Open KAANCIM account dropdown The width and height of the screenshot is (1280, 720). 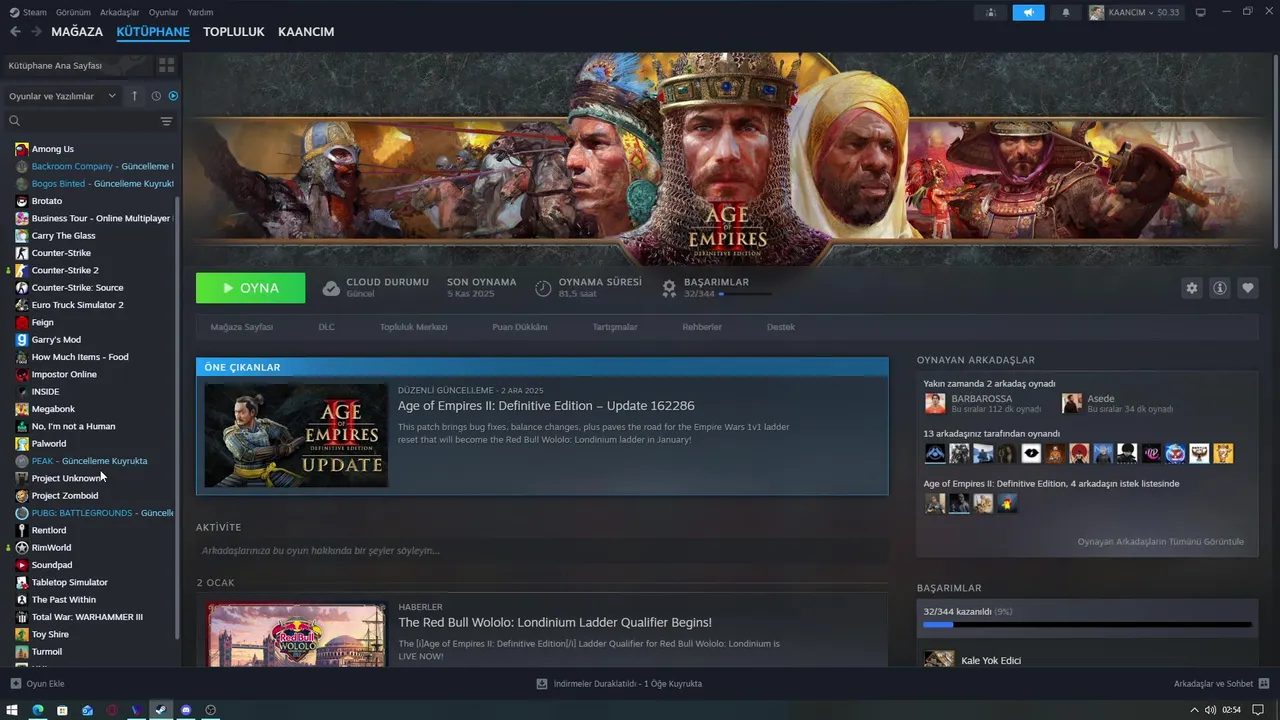(x=1134, y=12)
